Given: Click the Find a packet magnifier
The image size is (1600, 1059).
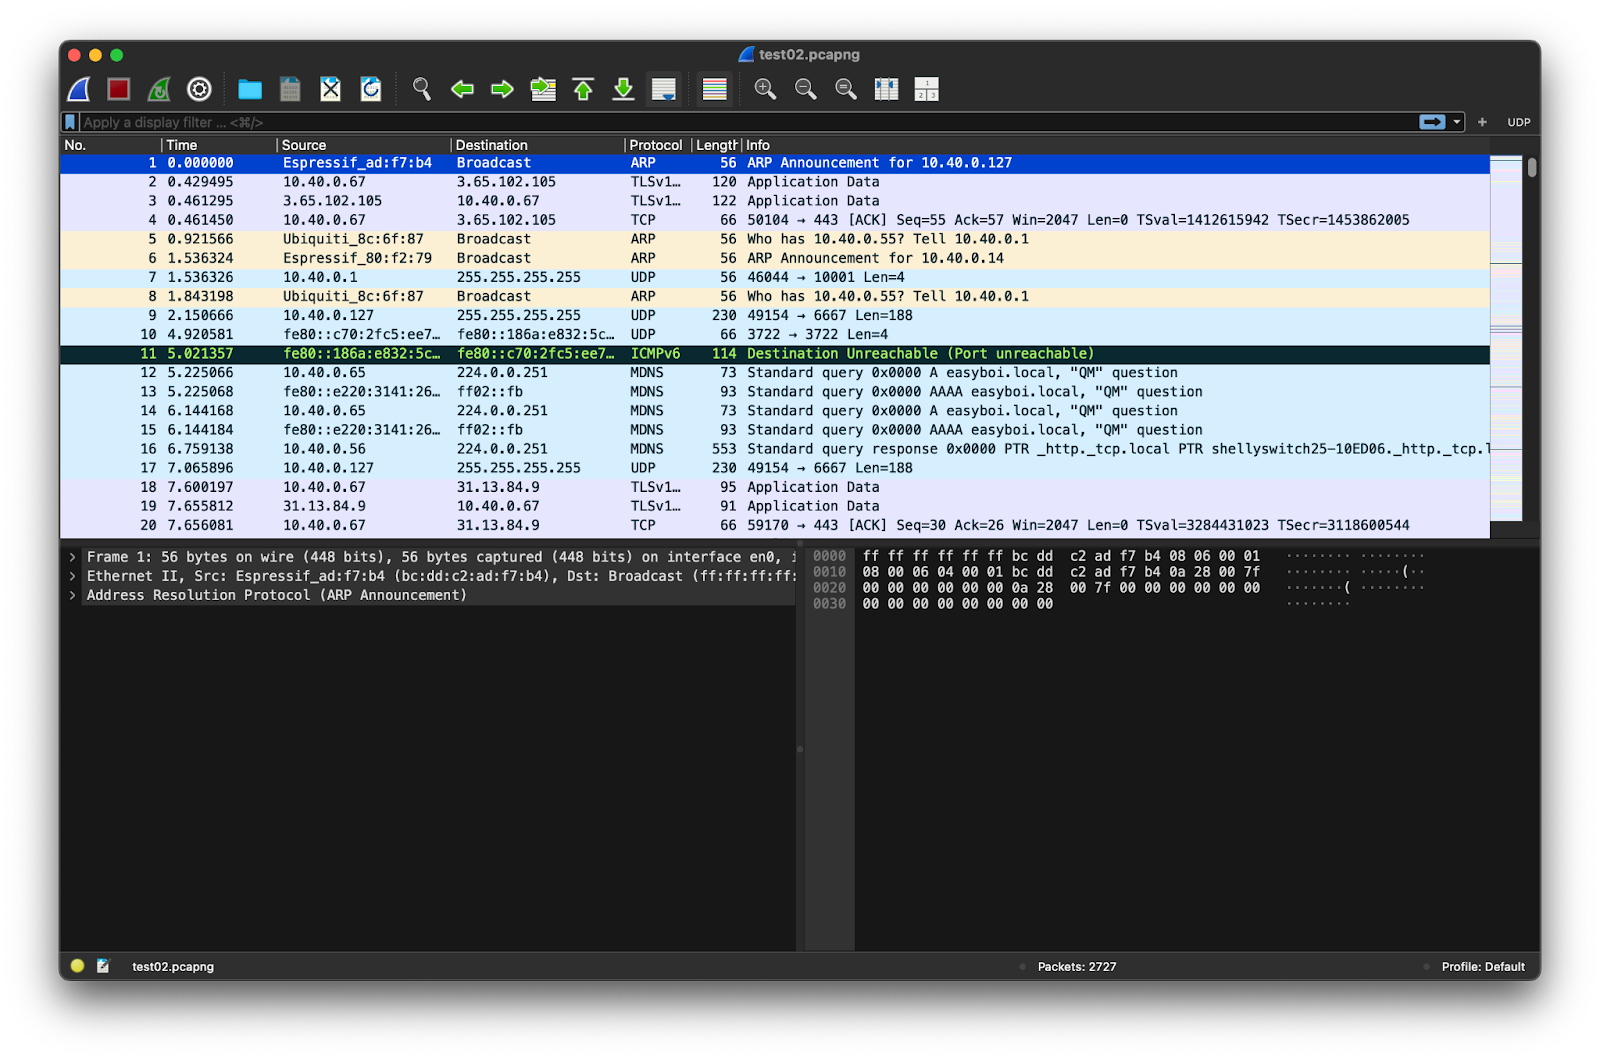Looking at the screenshot, I should coord(422,90).
